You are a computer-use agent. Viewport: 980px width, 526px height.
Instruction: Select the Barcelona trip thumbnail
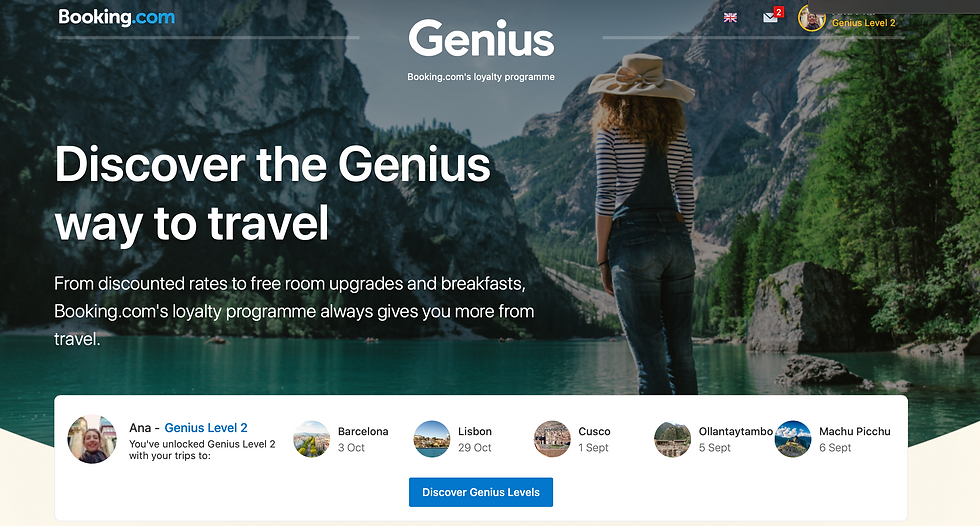311,439
